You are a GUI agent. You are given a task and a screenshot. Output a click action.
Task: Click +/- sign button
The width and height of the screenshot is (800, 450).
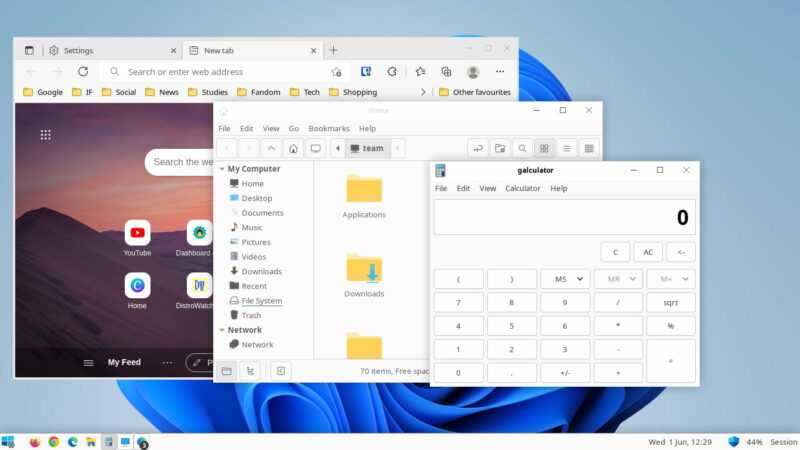pyautogui.click(x=565, y=373)
